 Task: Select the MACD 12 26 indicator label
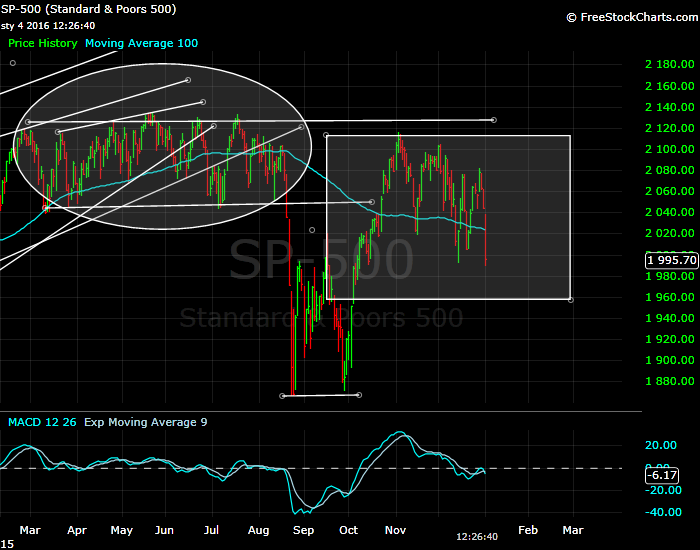click(x=42, y=422)
